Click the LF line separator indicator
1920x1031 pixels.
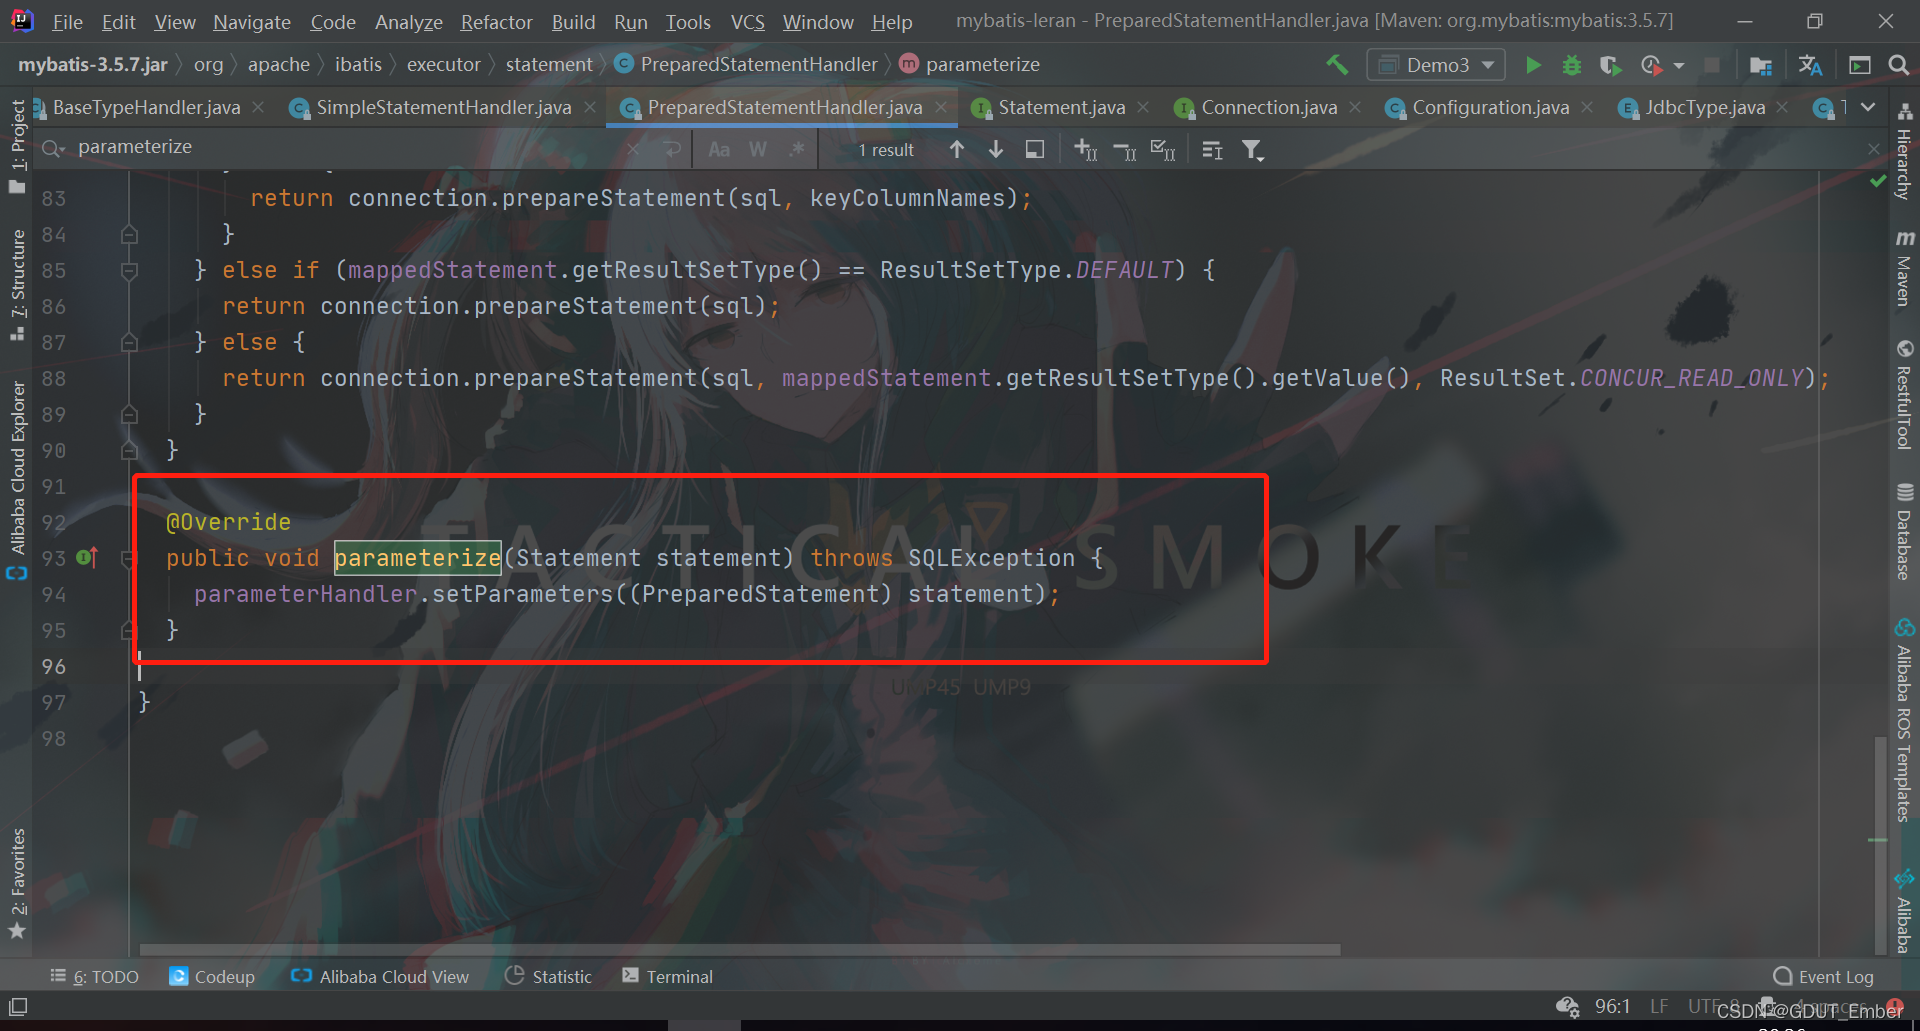click(1659, 1006)
